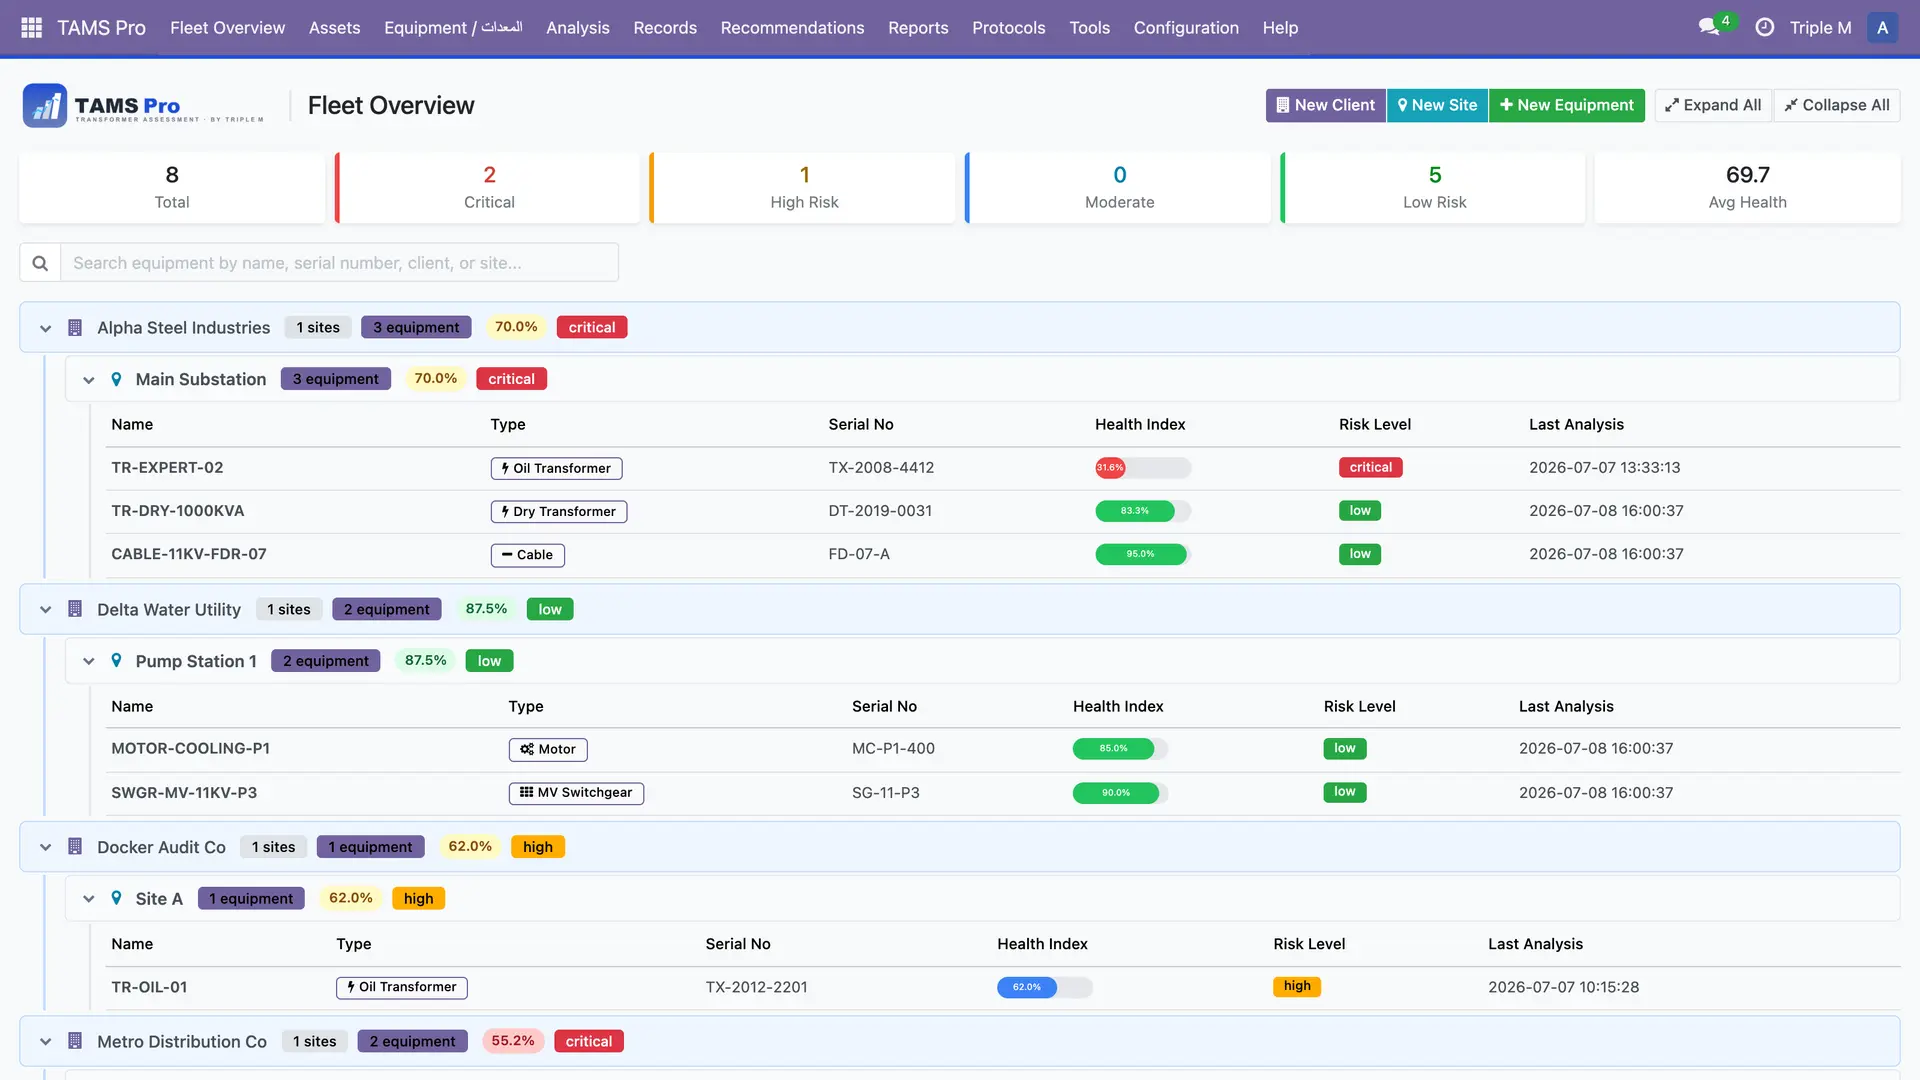Open the Assets menu

coord(334,28)
